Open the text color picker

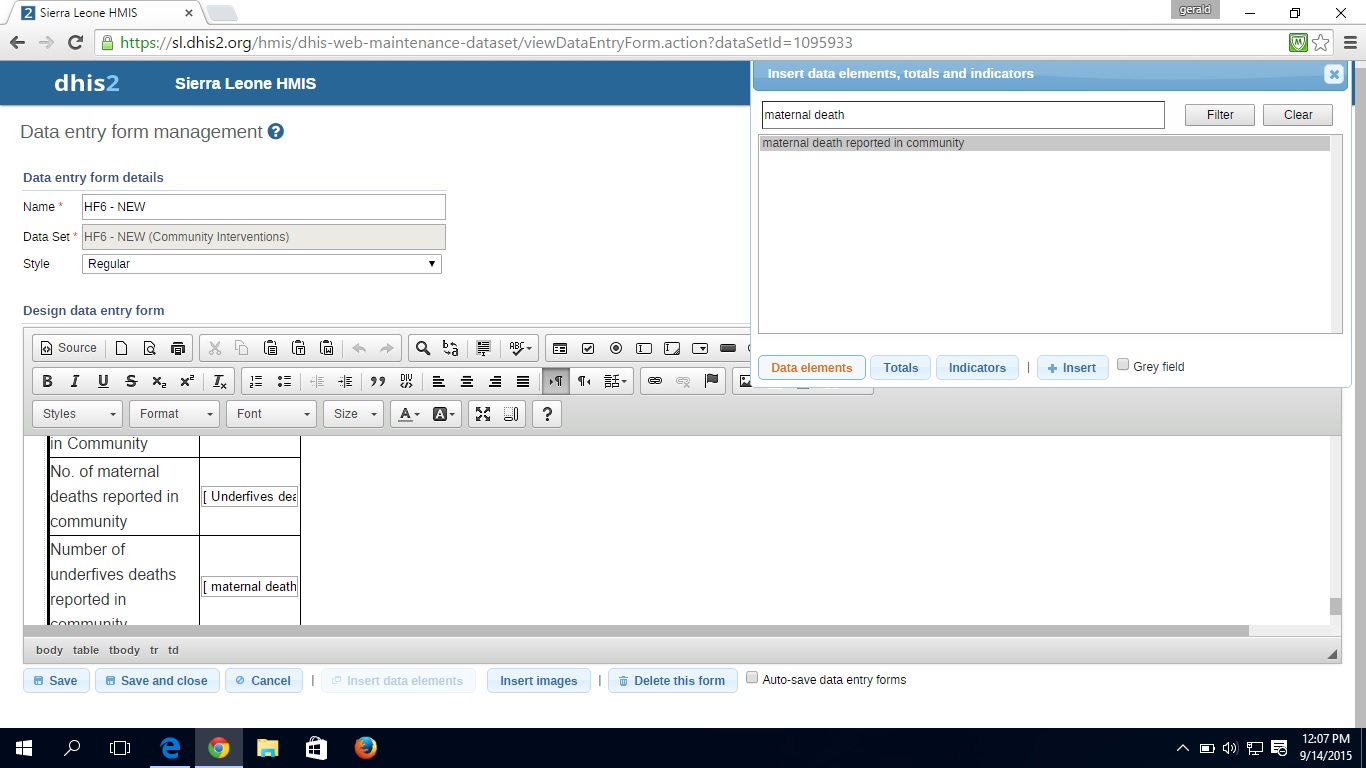point(408,414)
